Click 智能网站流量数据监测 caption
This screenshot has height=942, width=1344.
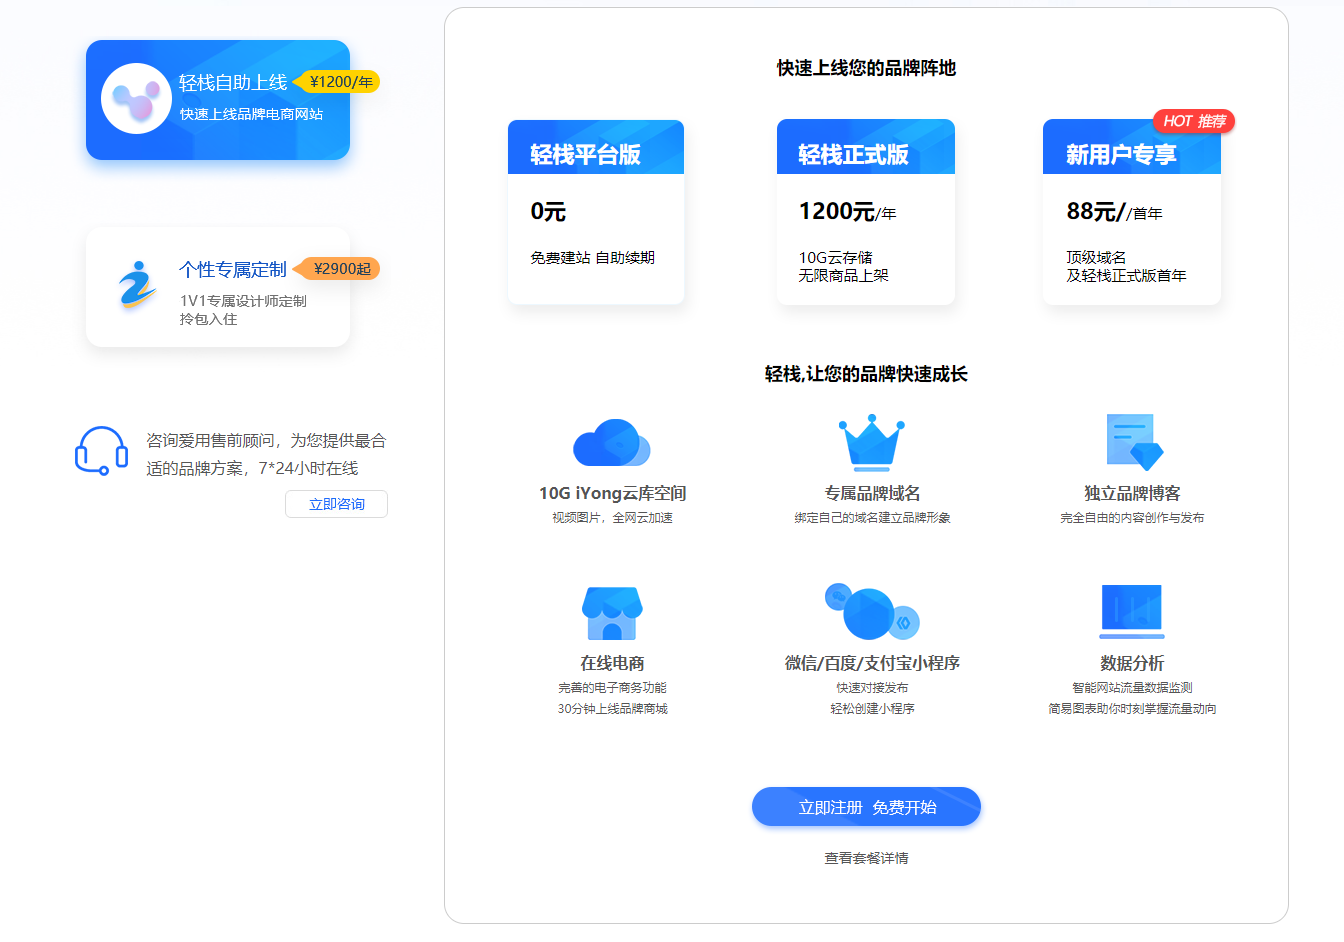[1132, 688]
